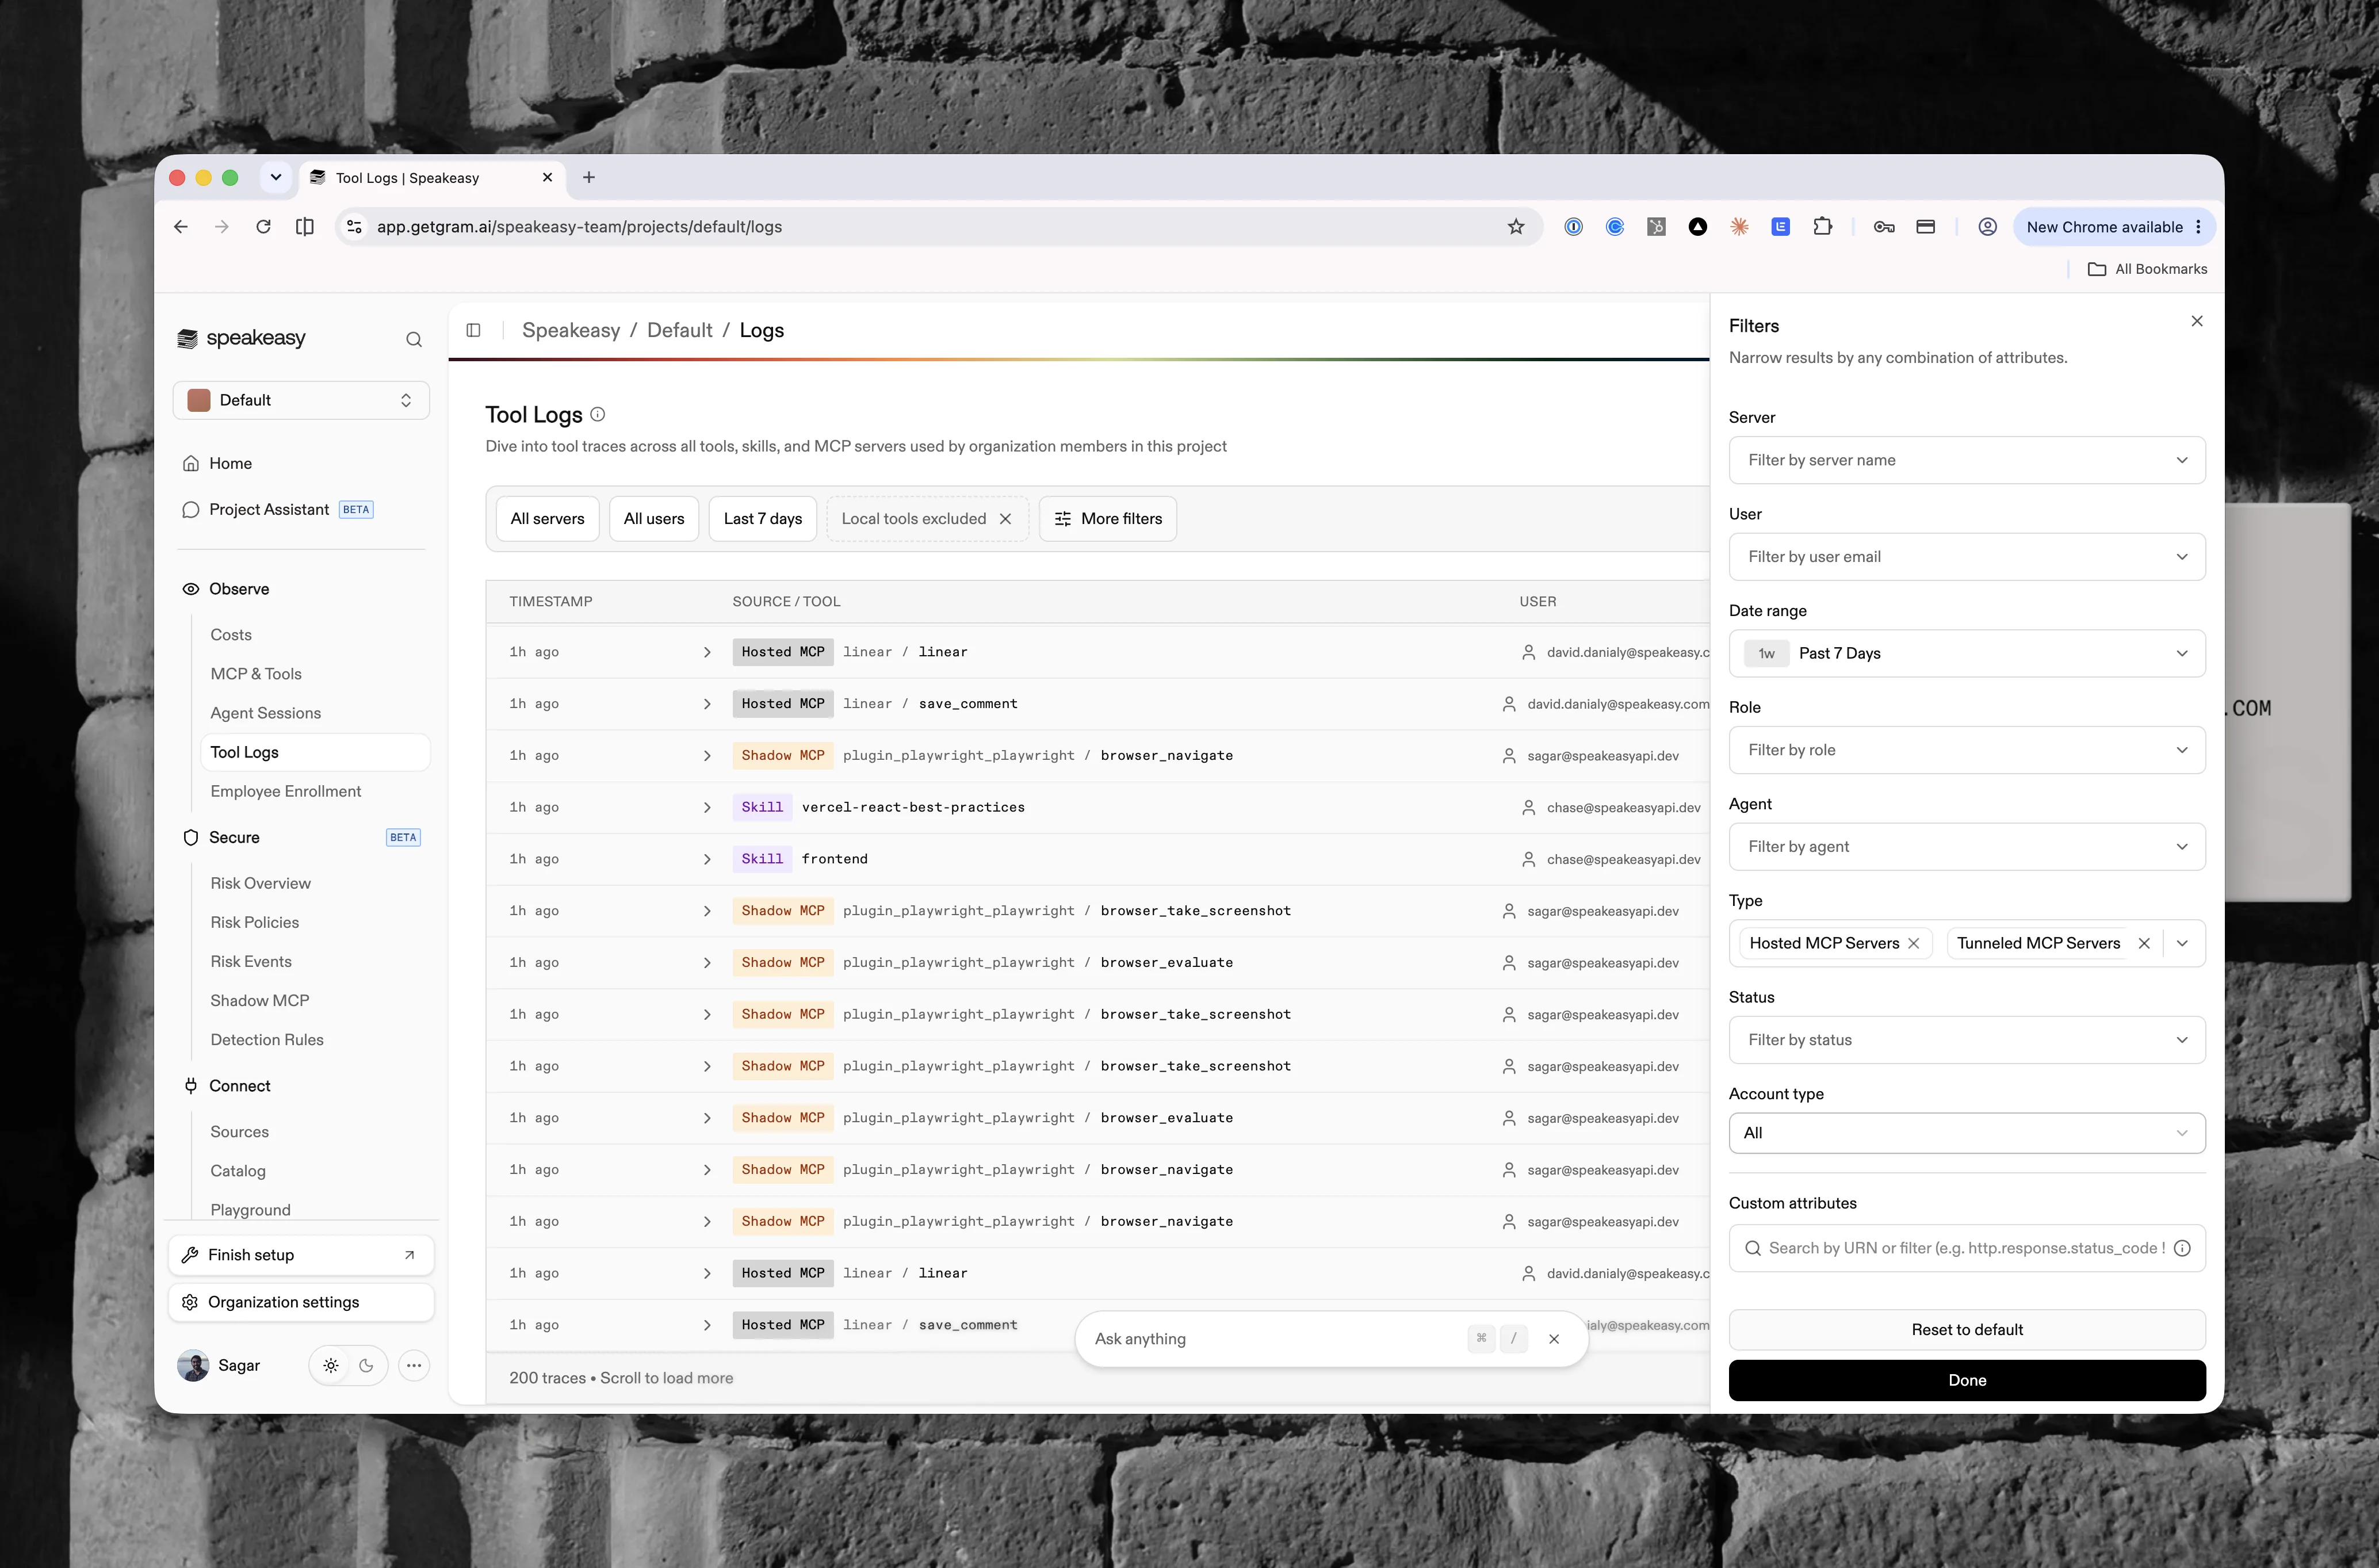Open Filter by status dropdown
The width and height of the screenshot is (2379, 1568).
point(1966,1040)
